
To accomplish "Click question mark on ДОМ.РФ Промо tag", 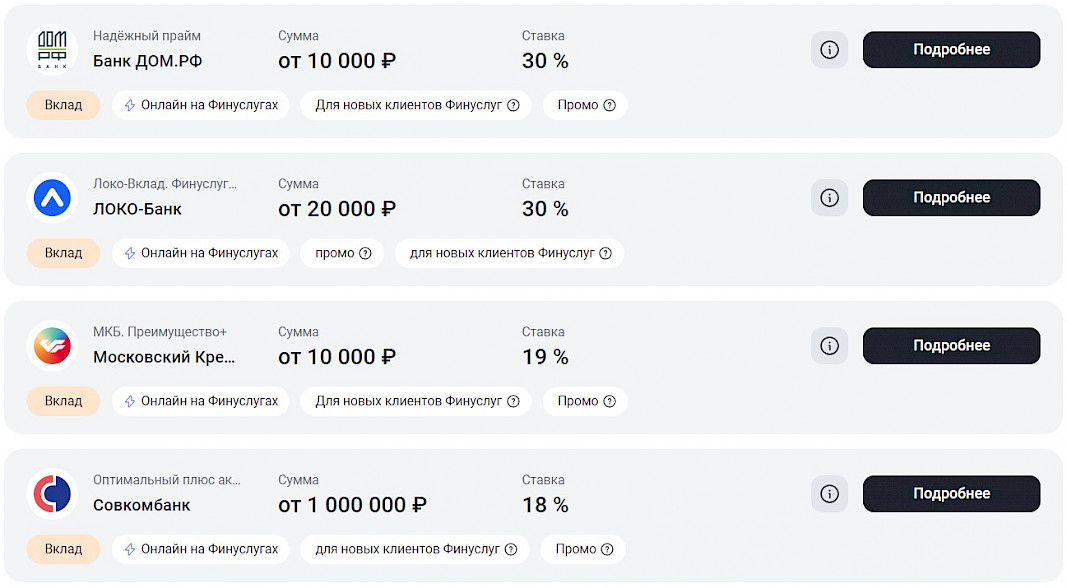I will click(x=609, y=105).
